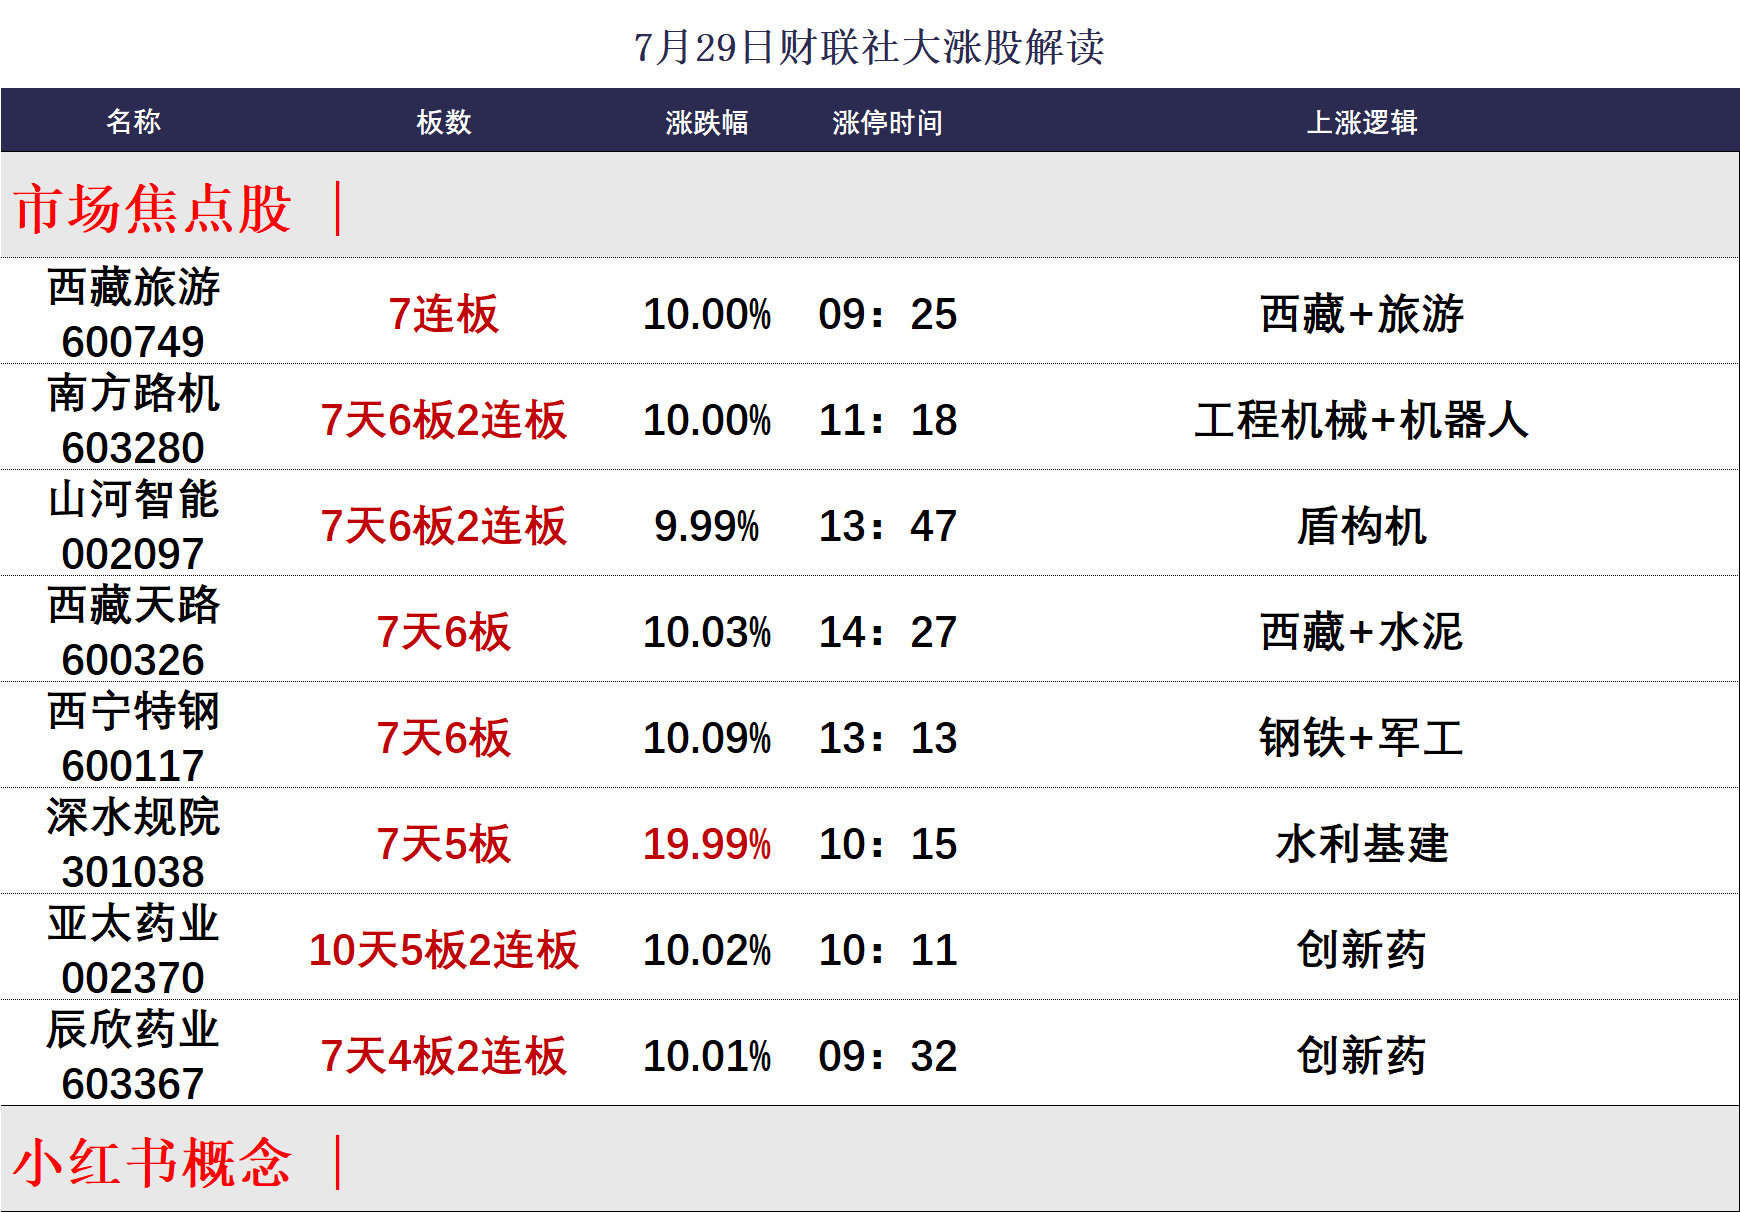Click limit-up time 14:27
The height and width of the screenshot is (1212, 1740).
tap(888, 632)
